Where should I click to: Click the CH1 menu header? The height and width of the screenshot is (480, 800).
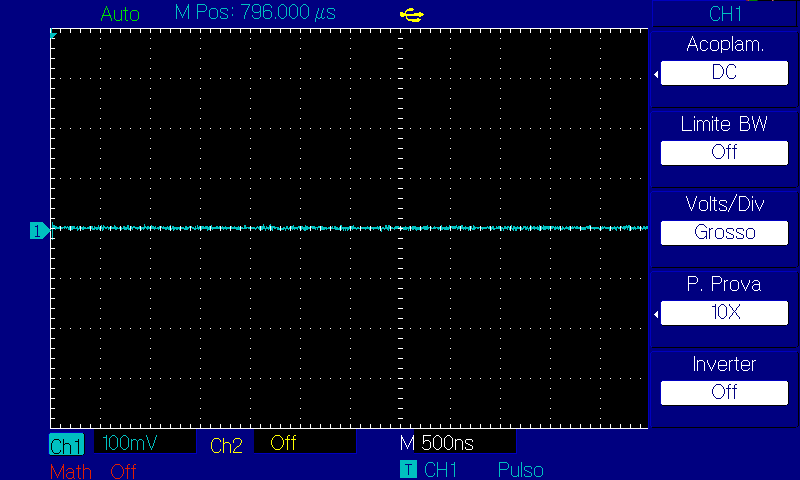(x=724, y=14)
